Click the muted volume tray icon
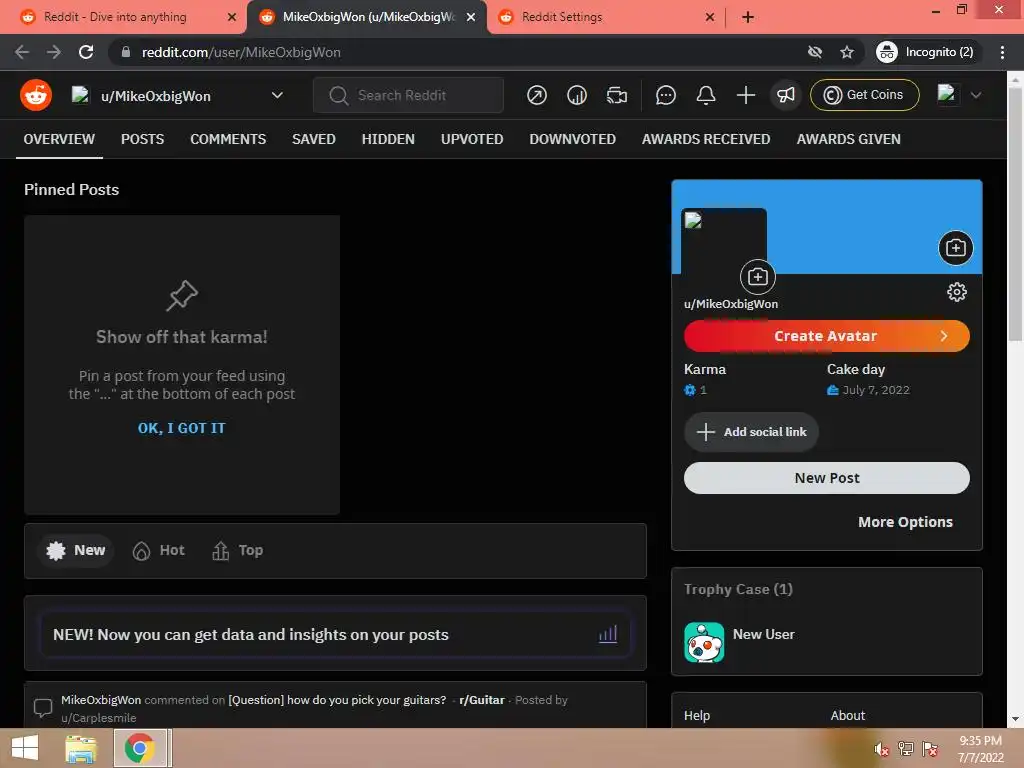 pyautogui.click(x=881, y=749)
